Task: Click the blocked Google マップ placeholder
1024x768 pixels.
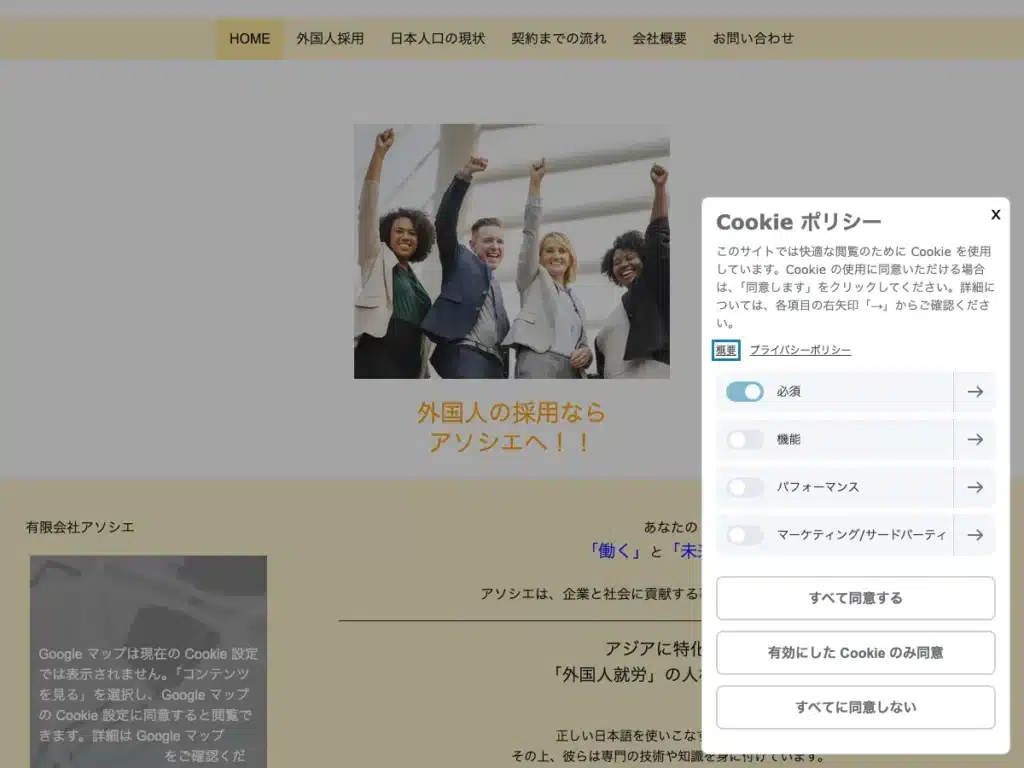Action: (148, 662)
